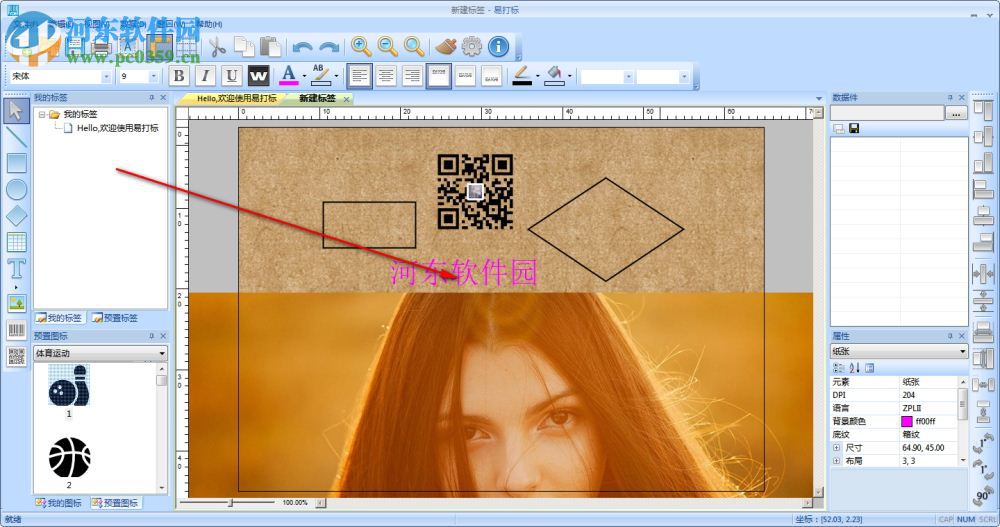This screenshot has height=527, width=1000.
Task: Click the paste clipboard icon
Action: (x=270, y=47)
